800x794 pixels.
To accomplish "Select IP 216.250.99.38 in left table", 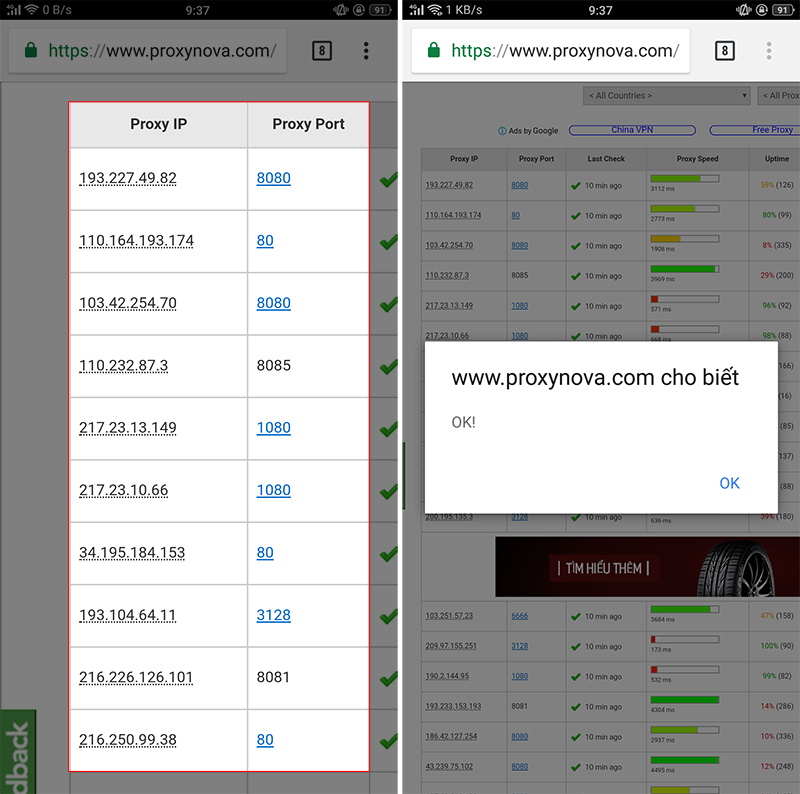I will [x=128, y=740].
